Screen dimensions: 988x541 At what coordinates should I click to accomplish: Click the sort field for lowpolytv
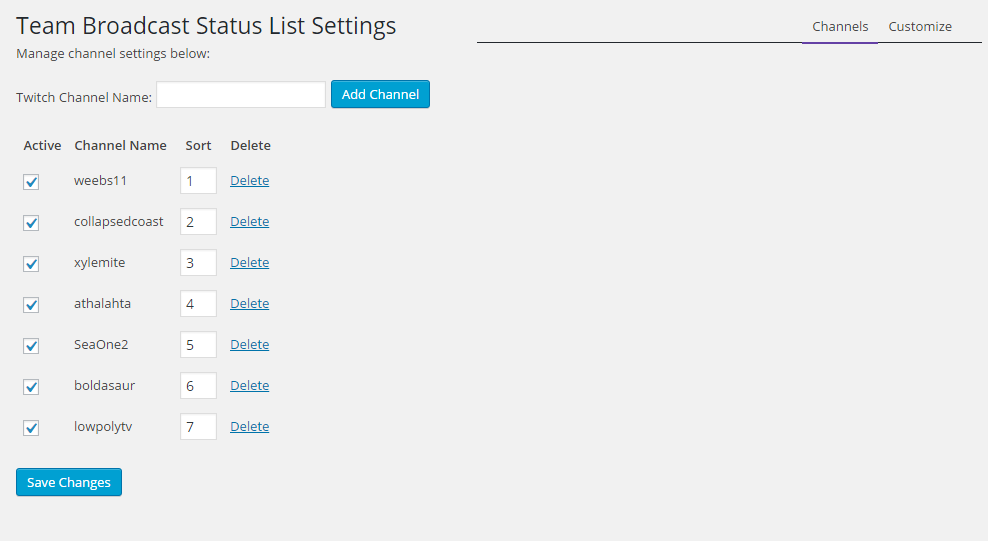(x=198, y=427)
